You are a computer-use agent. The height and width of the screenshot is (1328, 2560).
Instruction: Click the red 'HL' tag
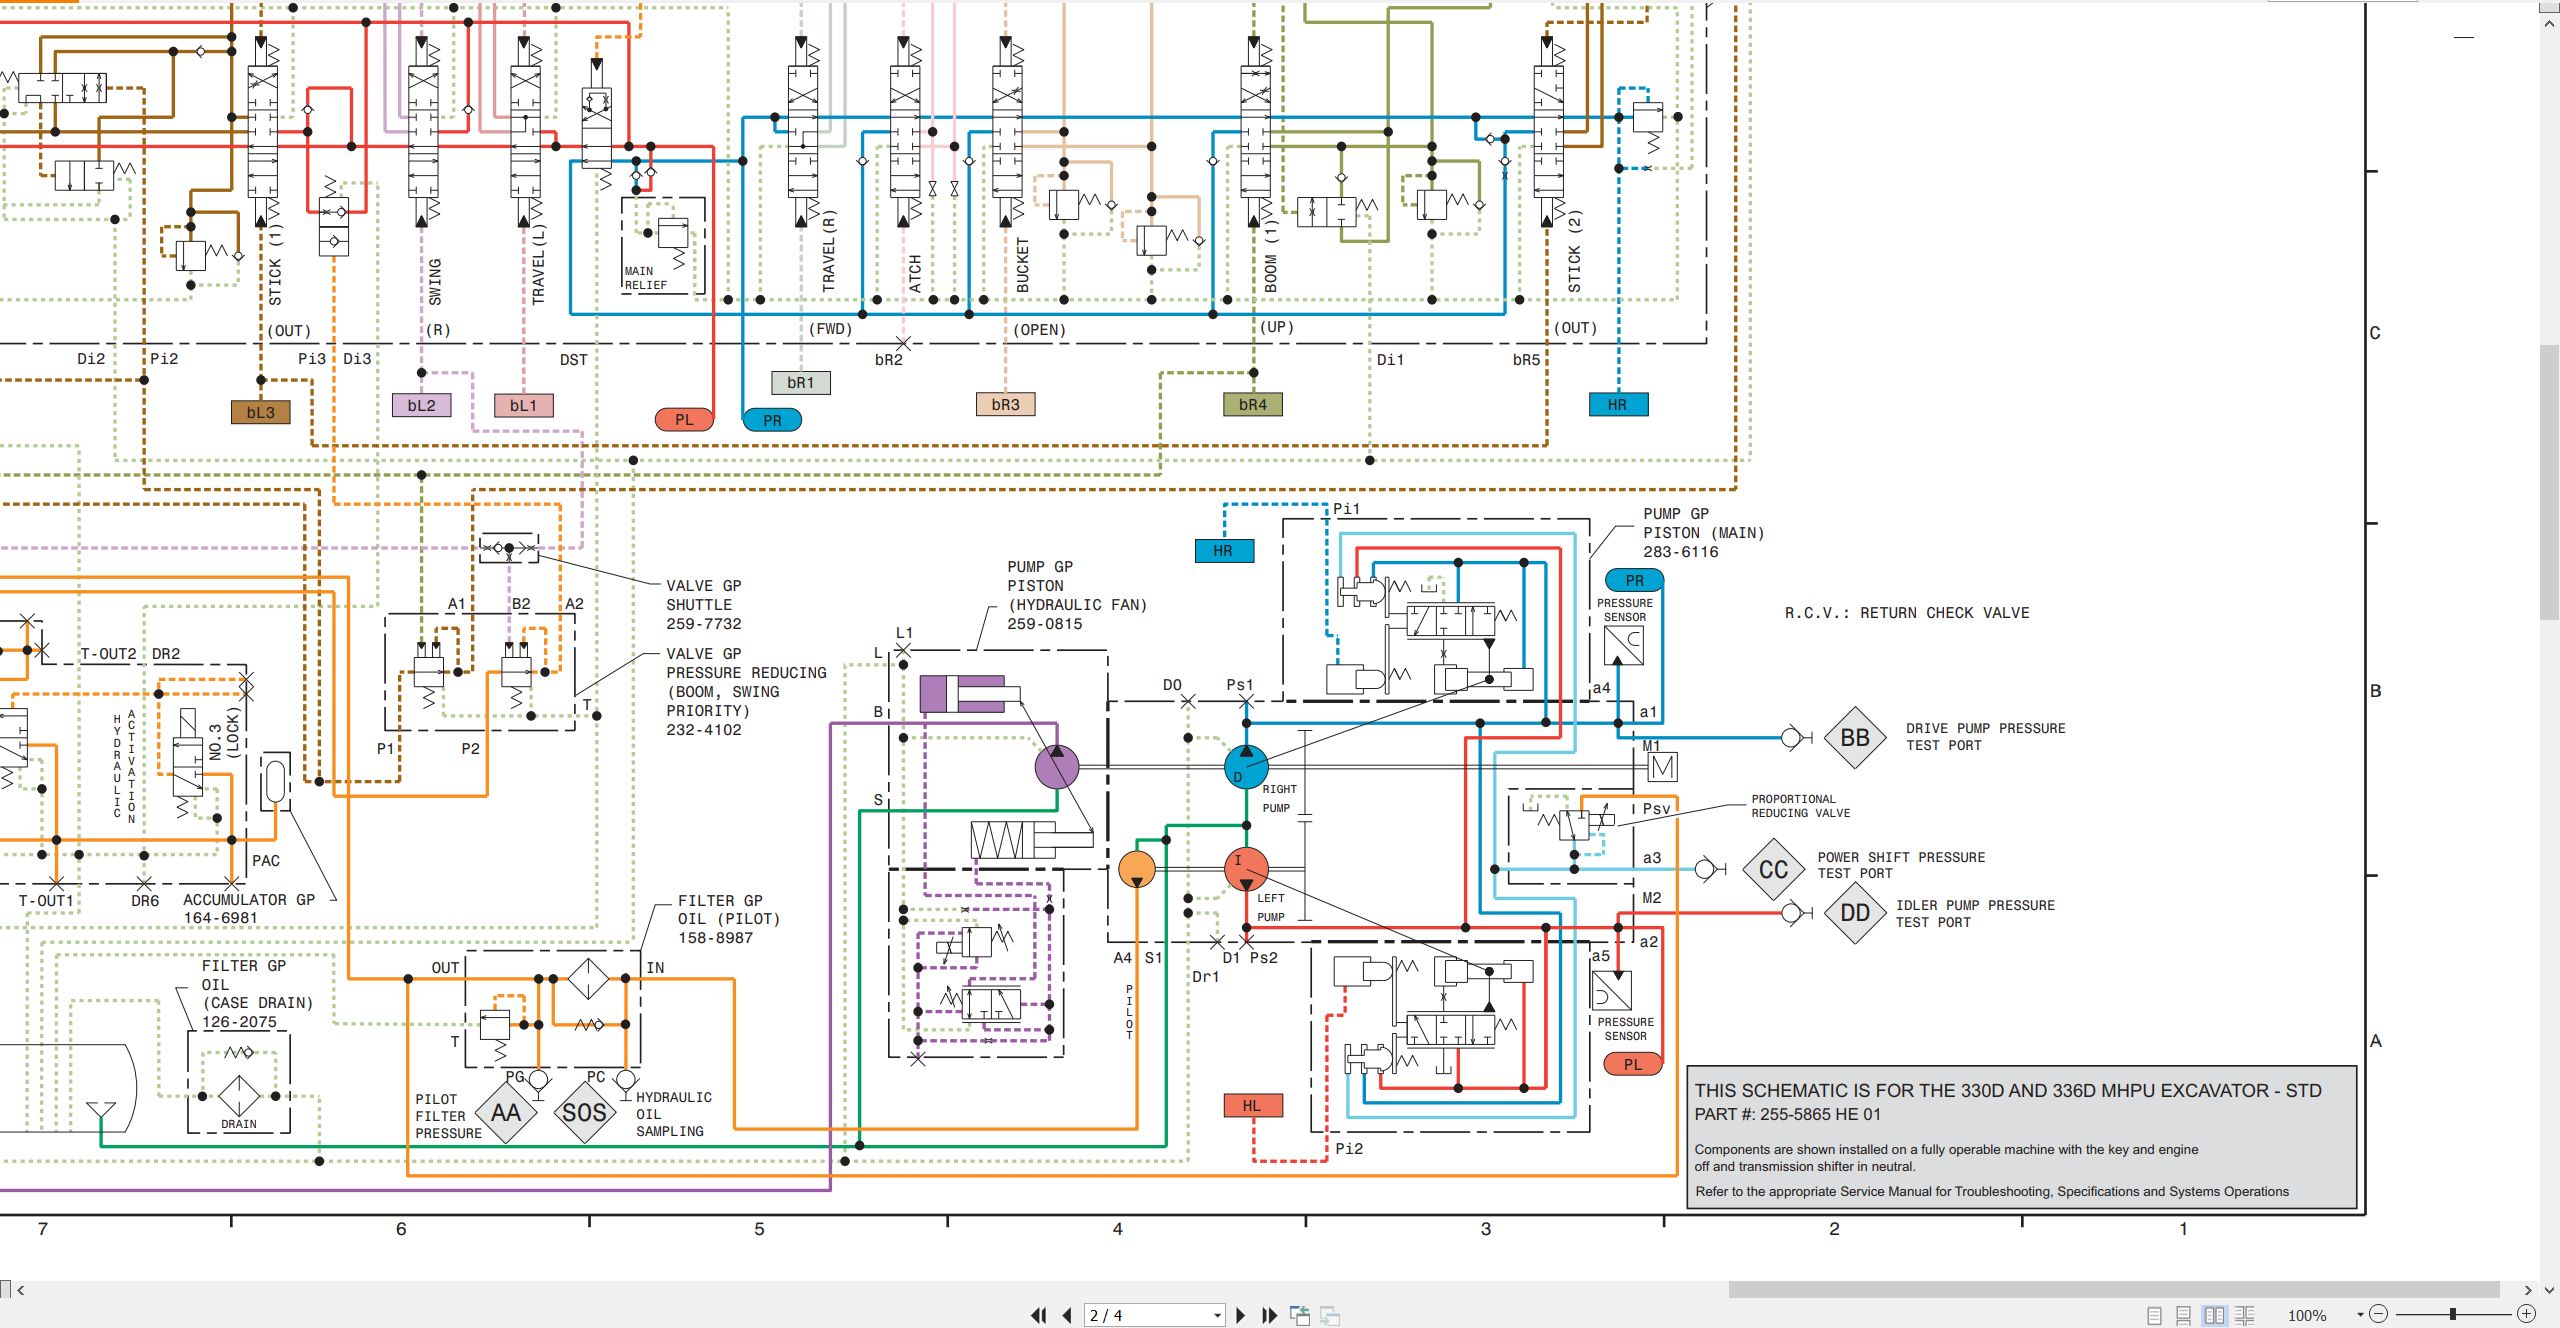pos(1253,1105)
